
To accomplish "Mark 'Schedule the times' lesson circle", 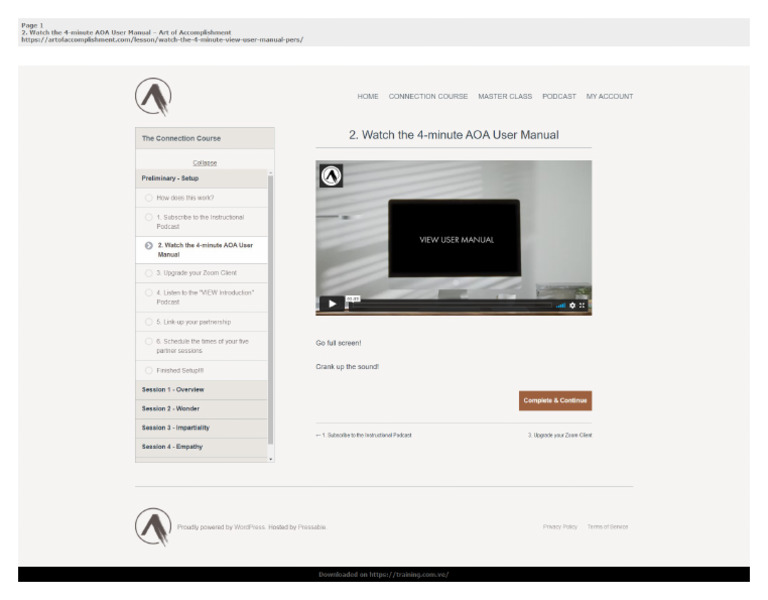I will (148, 341).
